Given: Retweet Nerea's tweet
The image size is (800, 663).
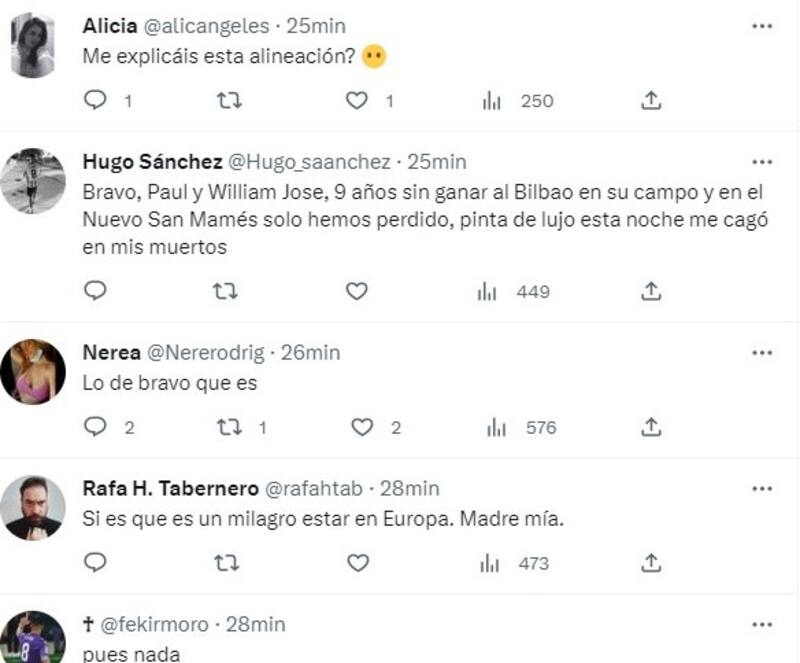Looking at the screenshot, I should pyautogui.click(x=227, y=427).
